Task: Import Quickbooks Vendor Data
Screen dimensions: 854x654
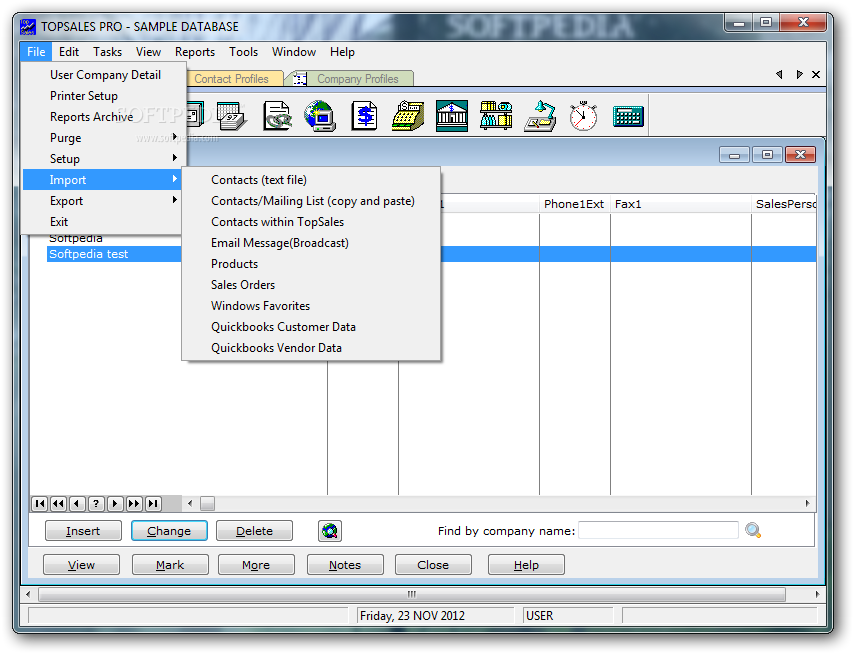Action: (311, 348)
